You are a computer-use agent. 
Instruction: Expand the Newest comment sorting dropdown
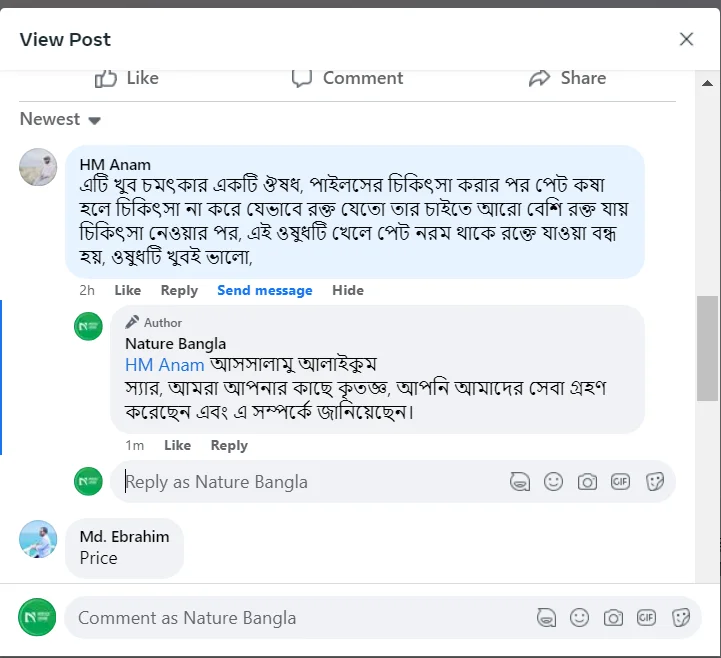[x=61, y=119]
